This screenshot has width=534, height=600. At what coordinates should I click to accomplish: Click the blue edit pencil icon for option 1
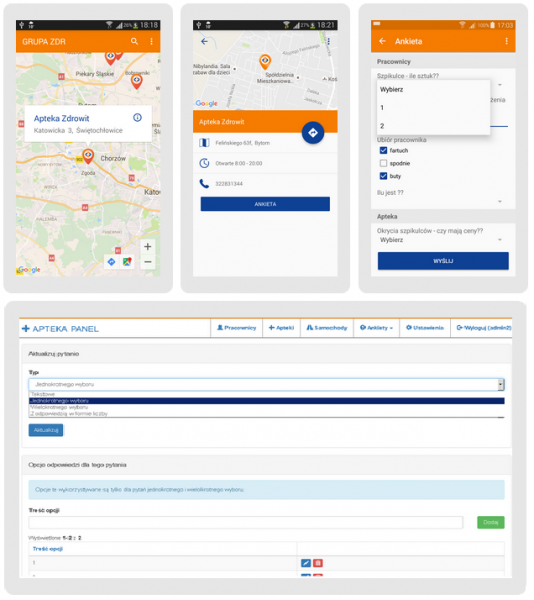(x=306, y=563)
